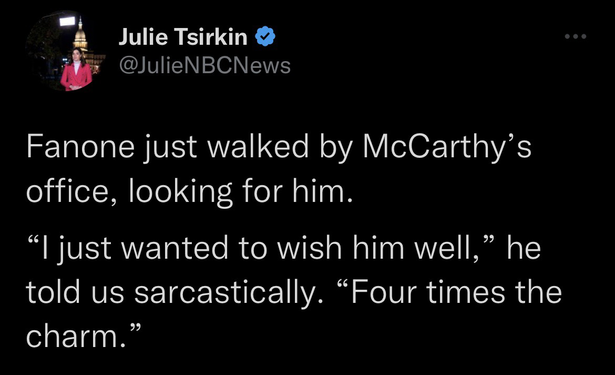Open the @JulieNBCNews handle link
The height and width of the screenshot is (375, 615).
[204, 65]
